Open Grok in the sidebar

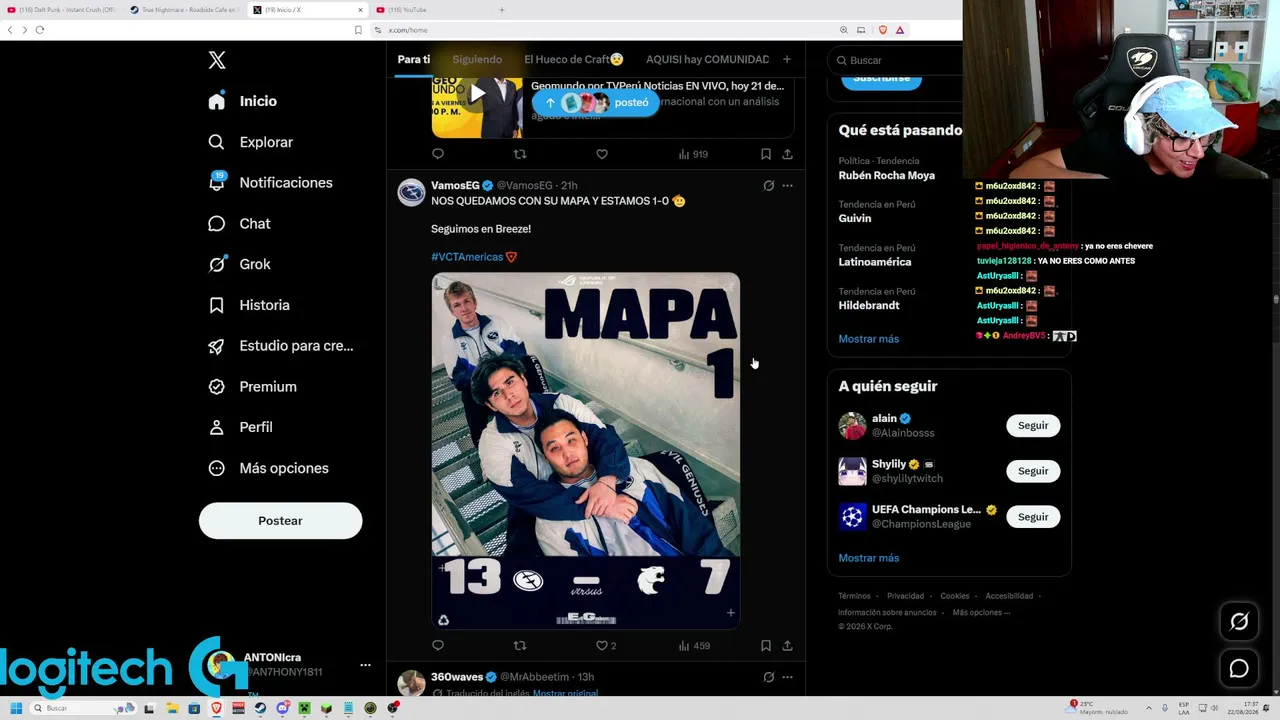pyautogui.click(x=240, y=264)
